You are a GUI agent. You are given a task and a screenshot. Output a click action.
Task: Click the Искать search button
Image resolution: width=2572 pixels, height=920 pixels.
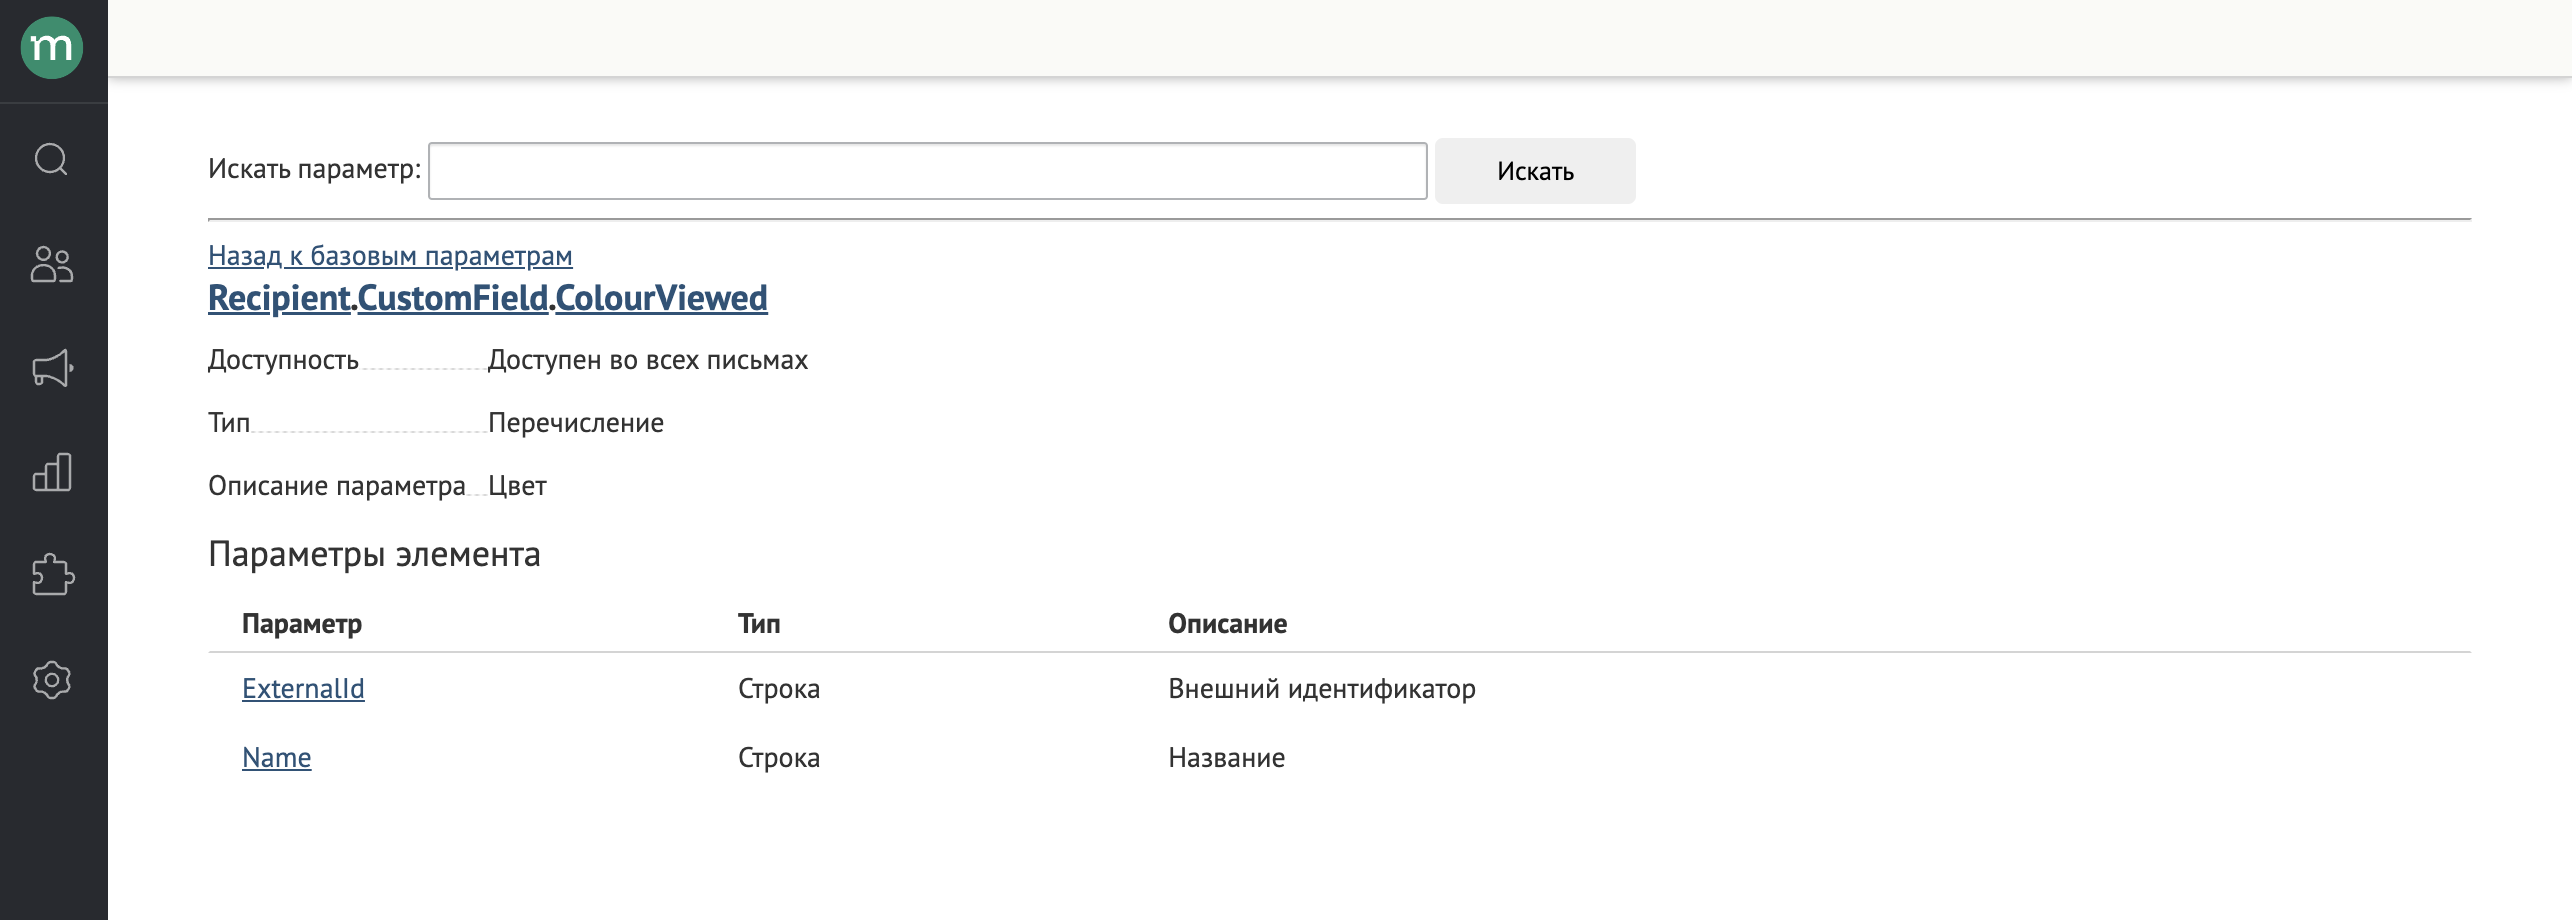pyautogui.click(x=1535, y=171)
